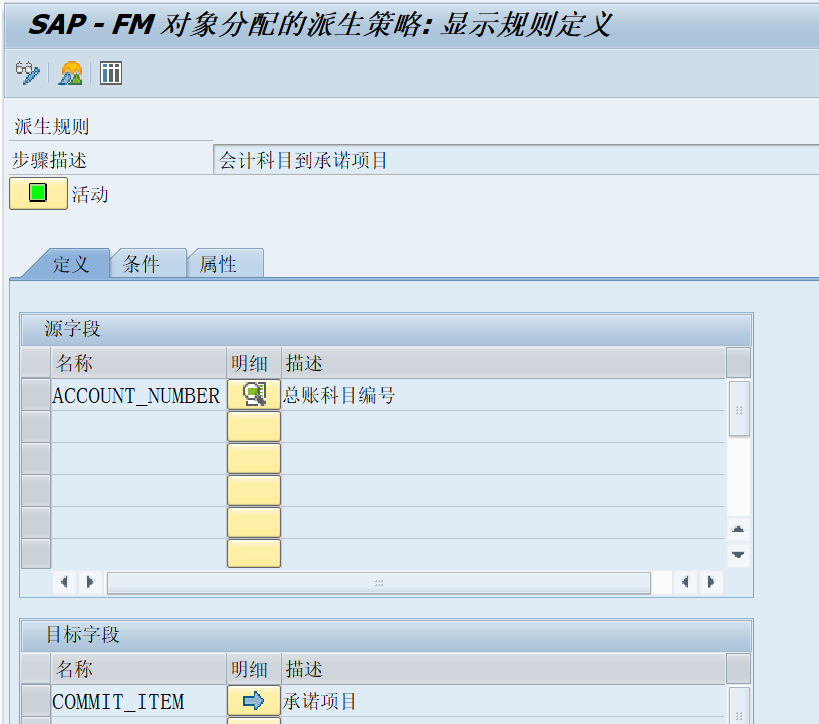Click select-all corner cell of target table
The width and height of the screenshot is (819, 724).
(36, 669)
